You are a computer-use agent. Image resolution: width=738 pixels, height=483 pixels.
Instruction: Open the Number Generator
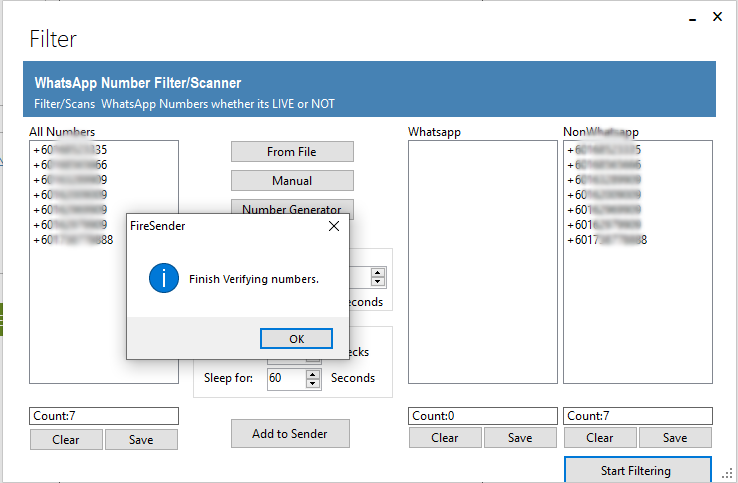click(292, 207)
